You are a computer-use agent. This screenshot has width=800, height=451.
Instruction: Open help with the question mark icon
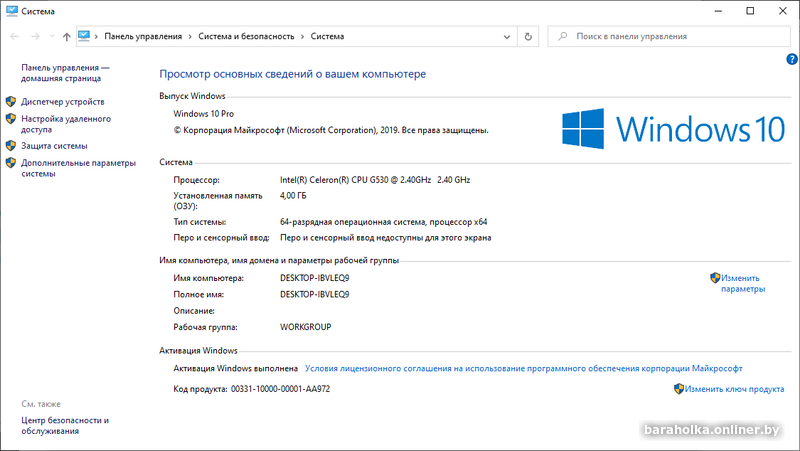tap(792, 59)
